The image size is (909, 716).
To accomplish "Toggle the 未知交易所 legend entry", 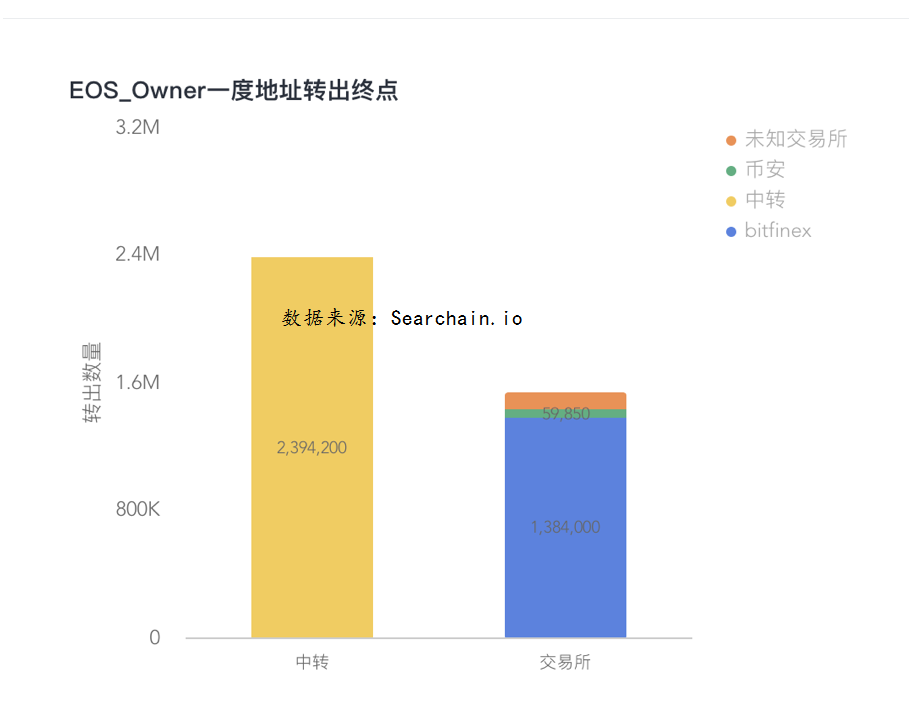I will (787, 139).
